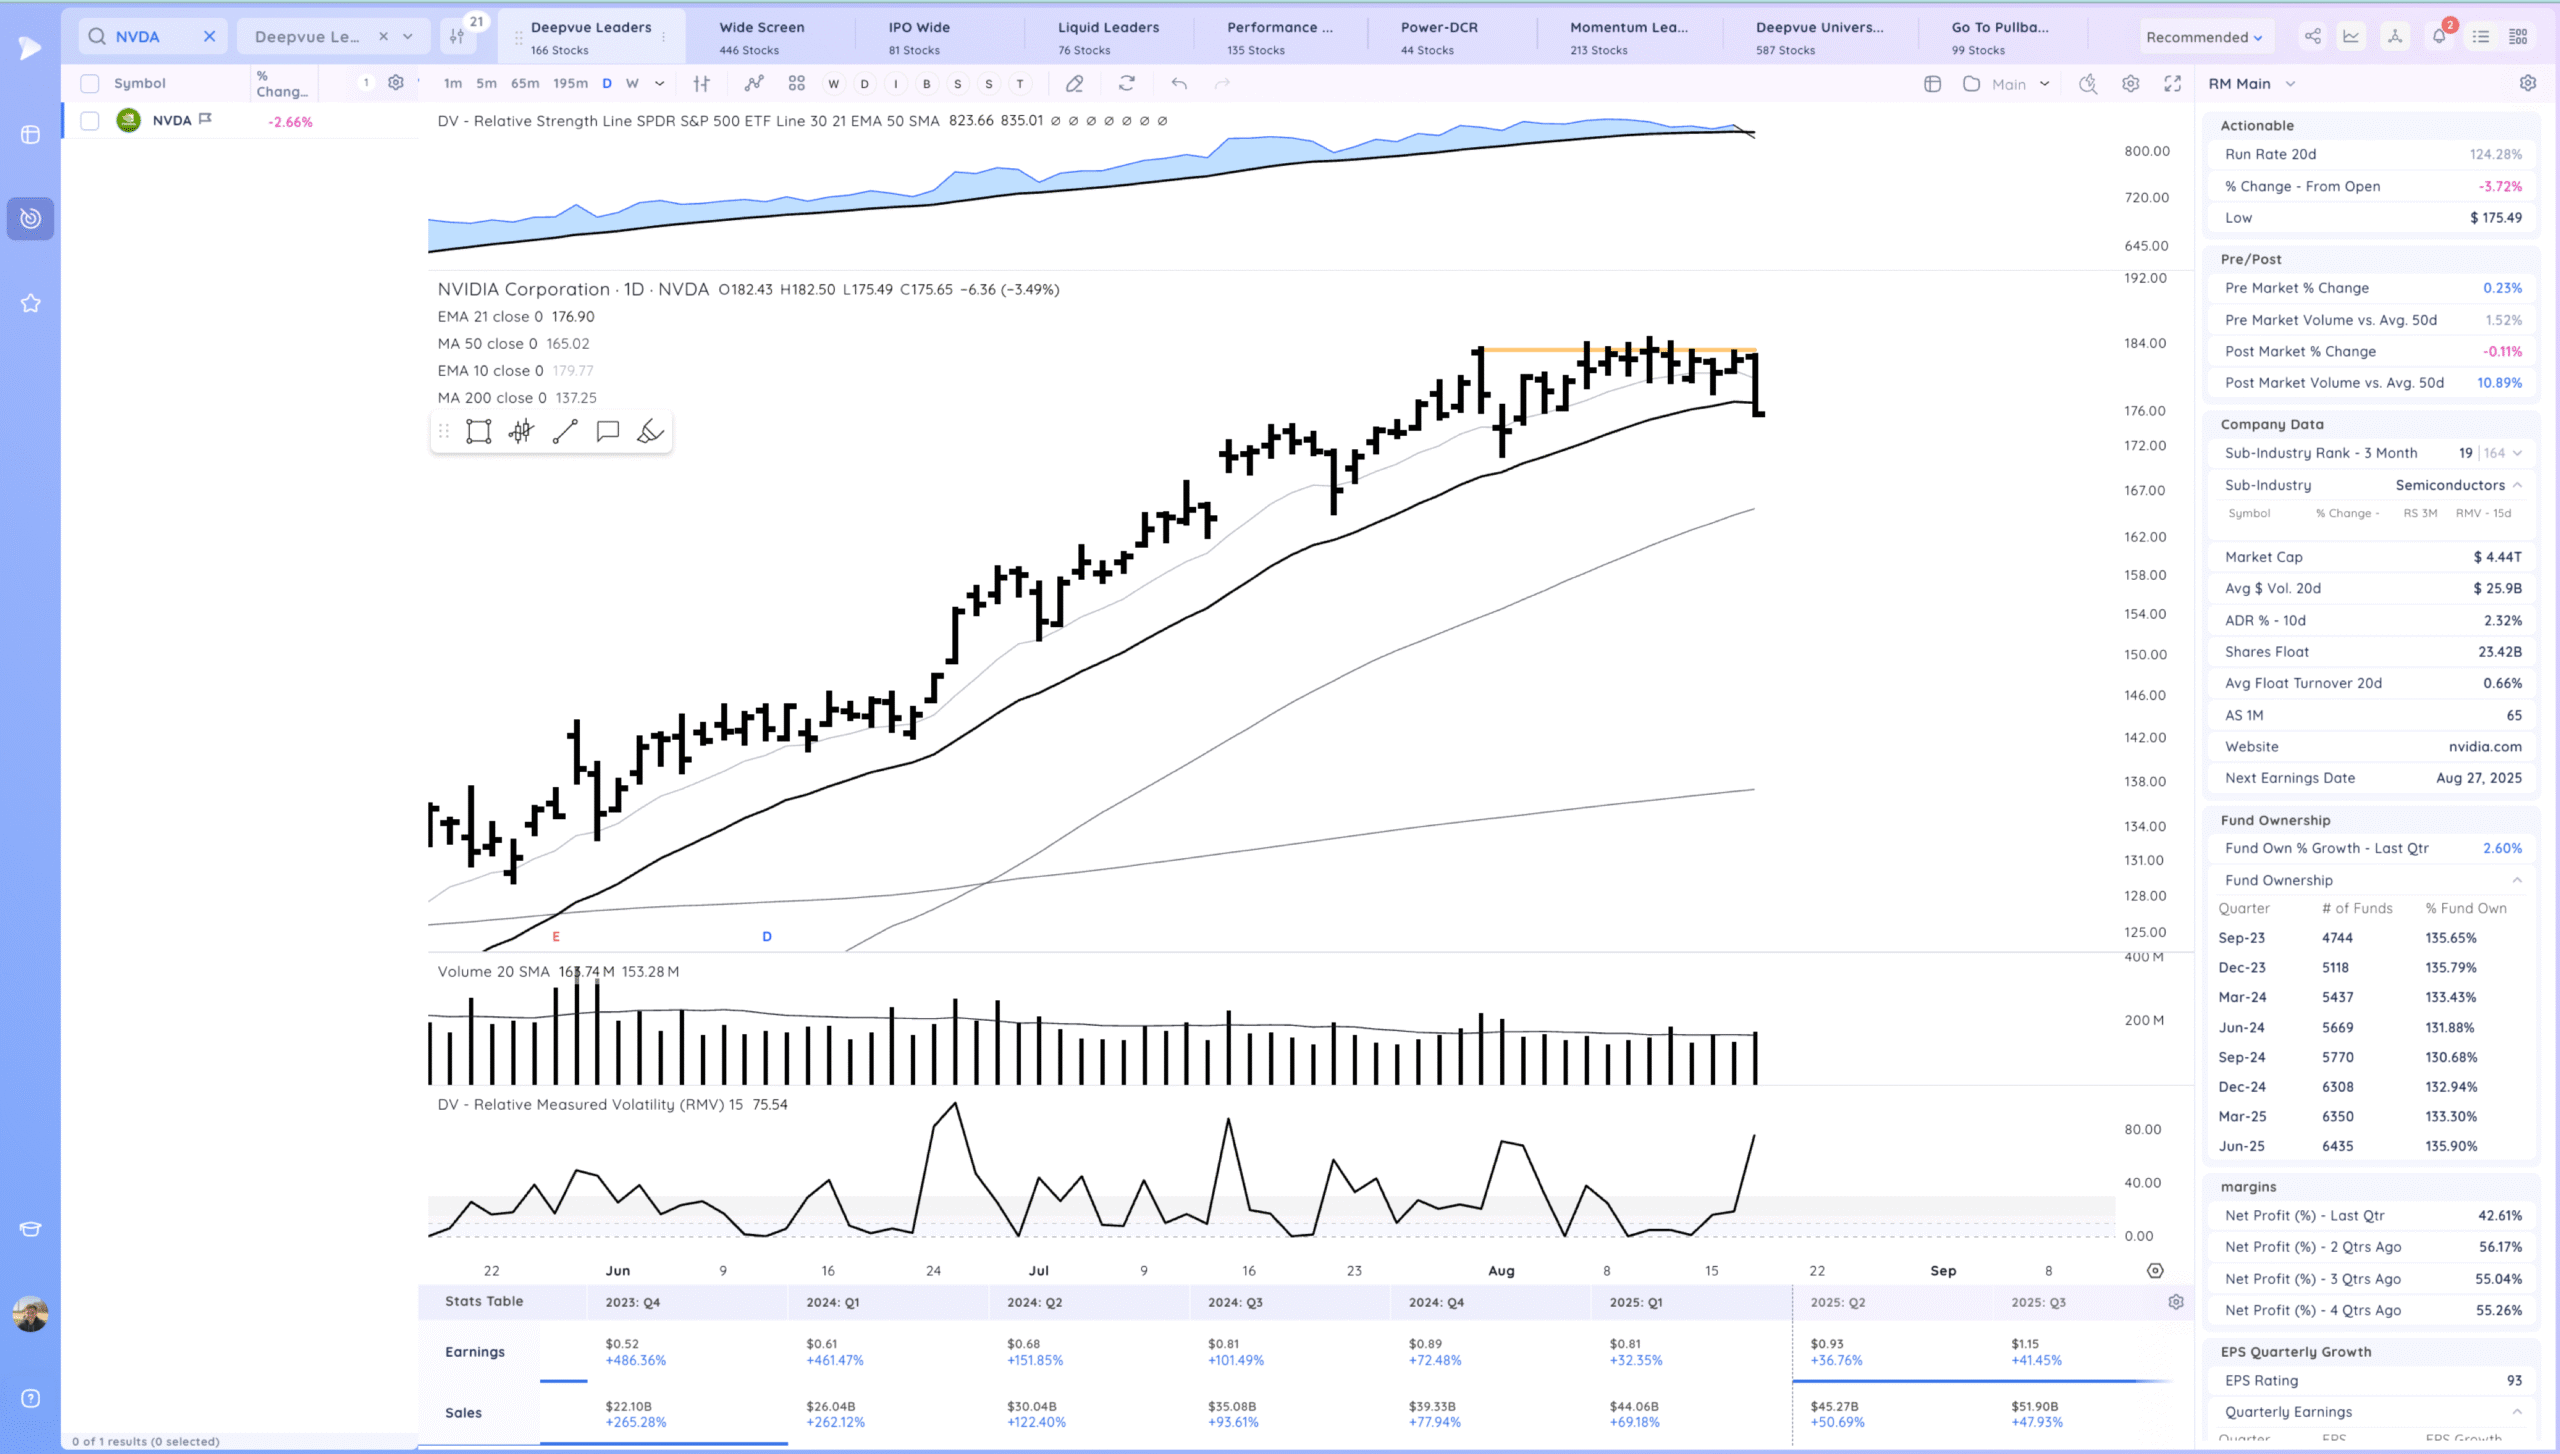Viewport: 2560px width, 1454px height.
Task: Switch to data grid layout icon
Action: coord(2518,37)
